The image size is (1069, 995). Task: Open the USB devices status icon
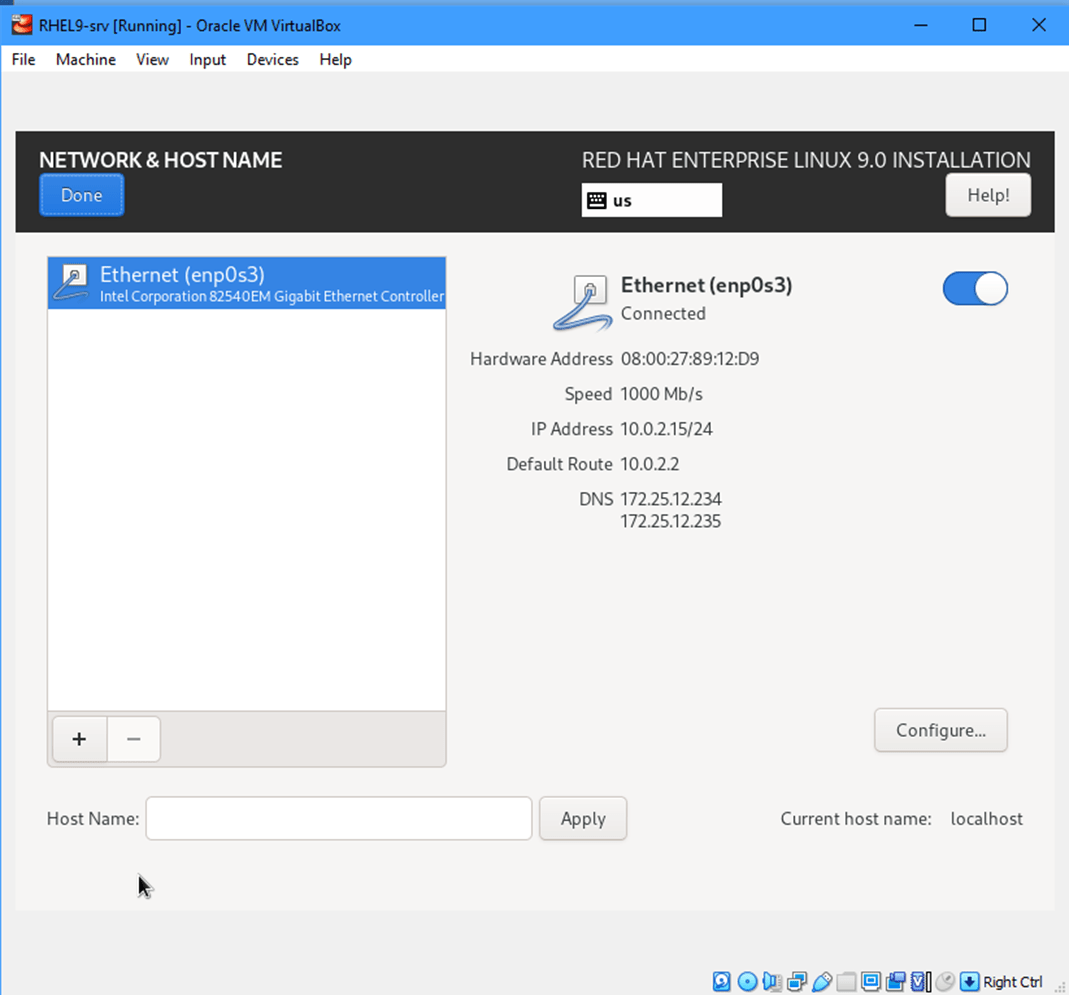[822, 981]
